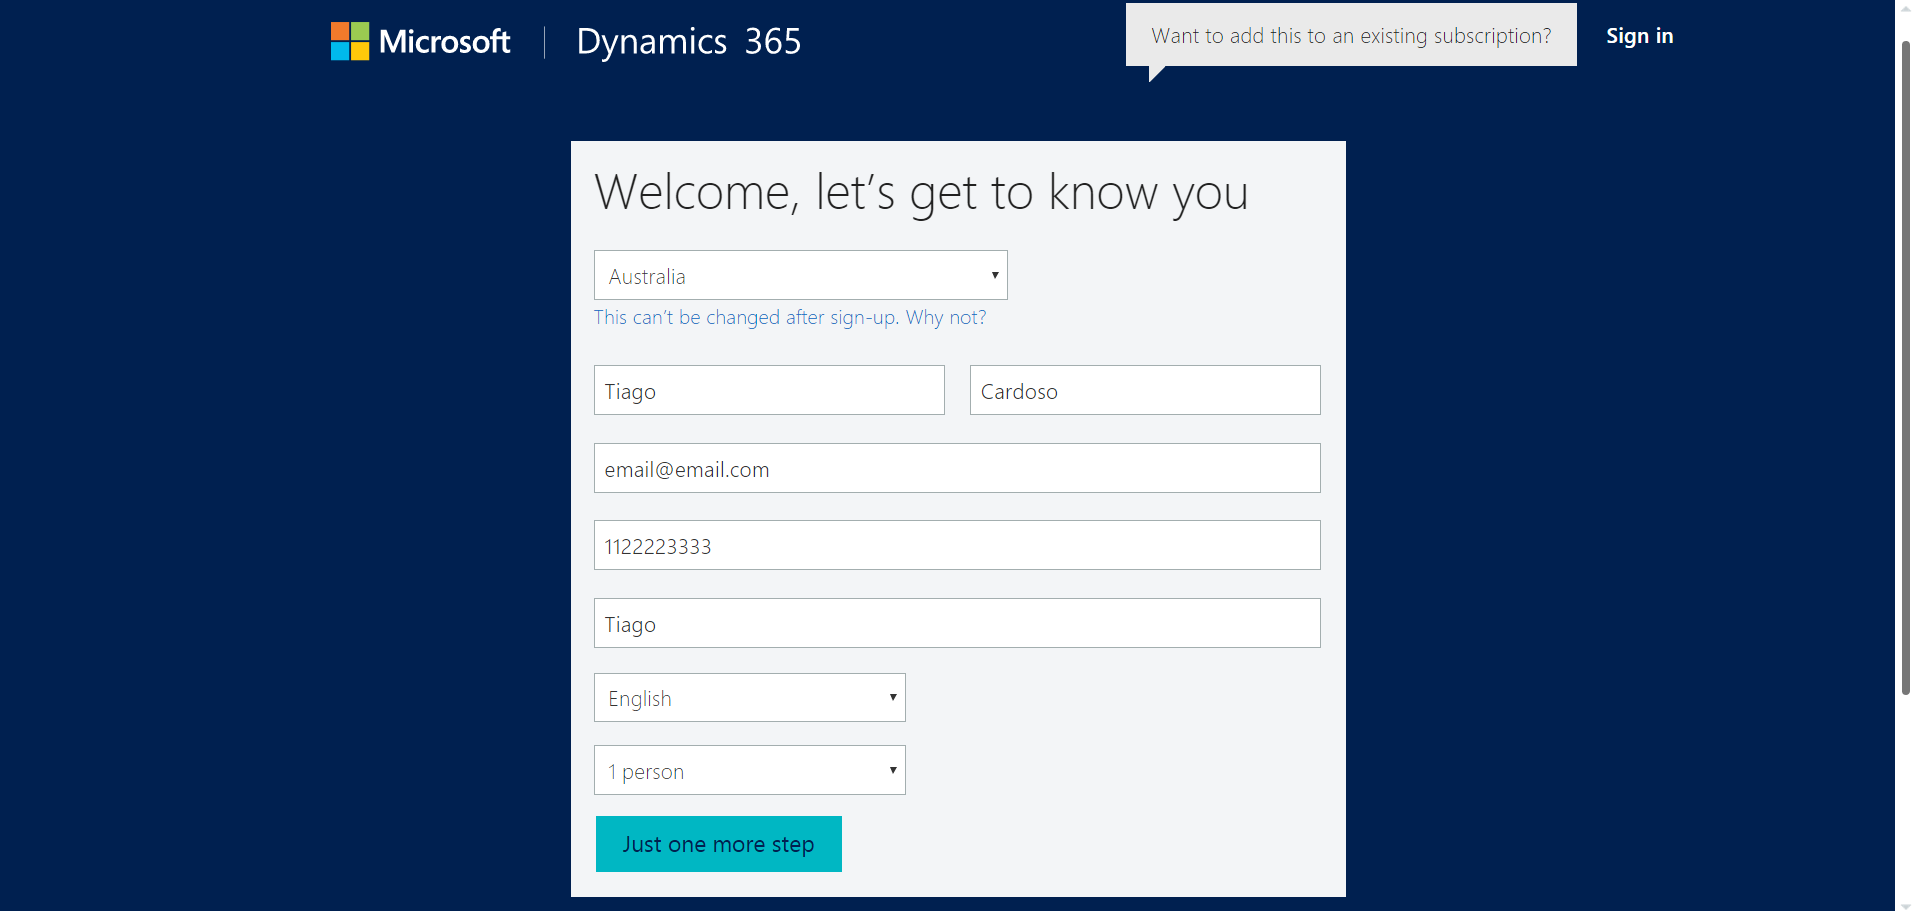Click the vertical scrollbar thumb
Viewport: 1912px width, 911px height.
(x=1904, y=370)
